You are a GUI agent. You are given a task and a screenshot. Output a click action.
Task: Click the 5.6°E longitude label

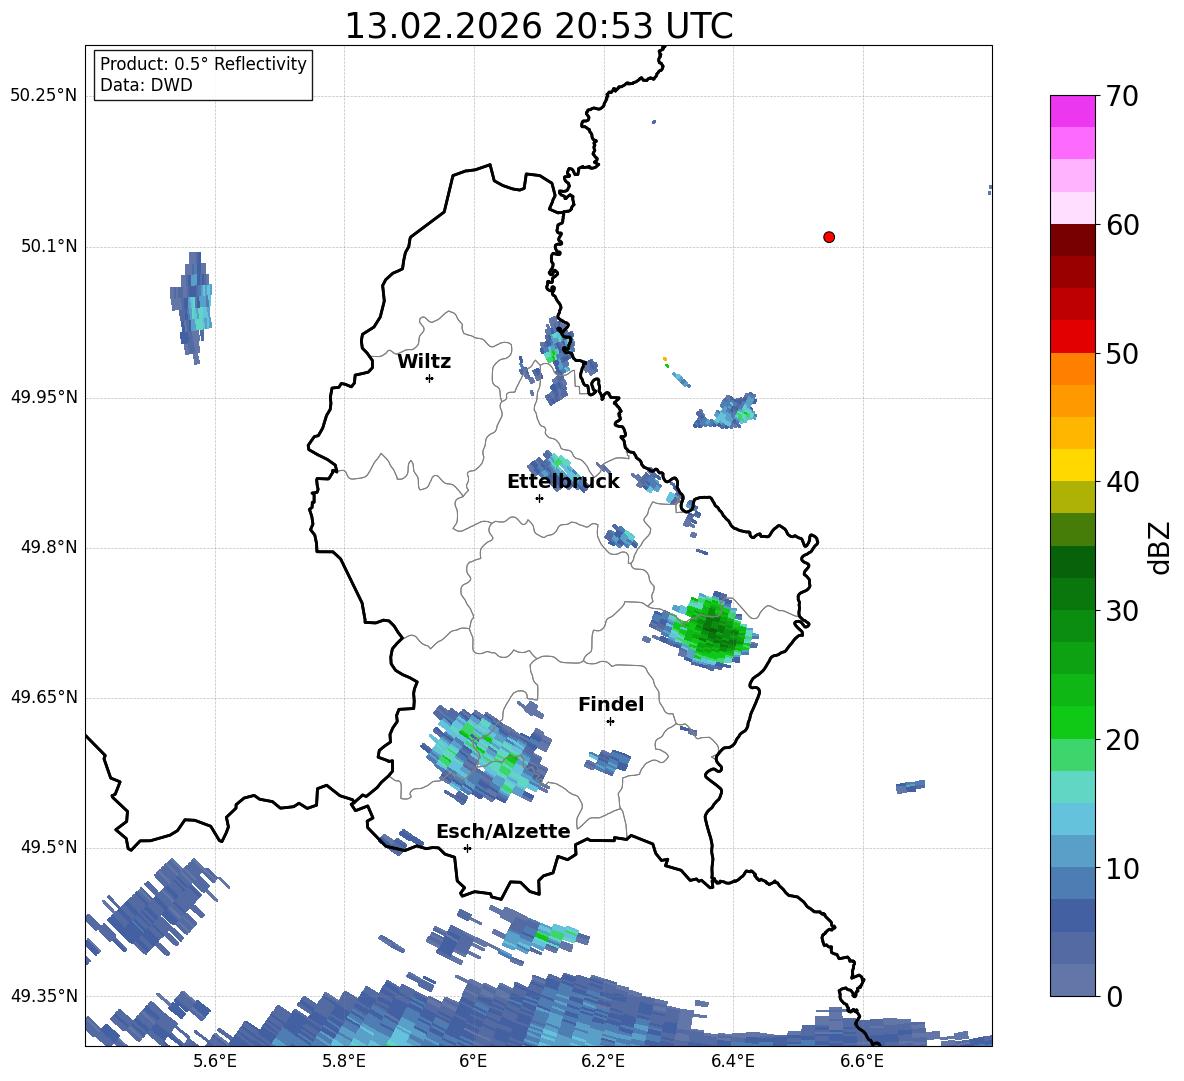pos(215,1061)
